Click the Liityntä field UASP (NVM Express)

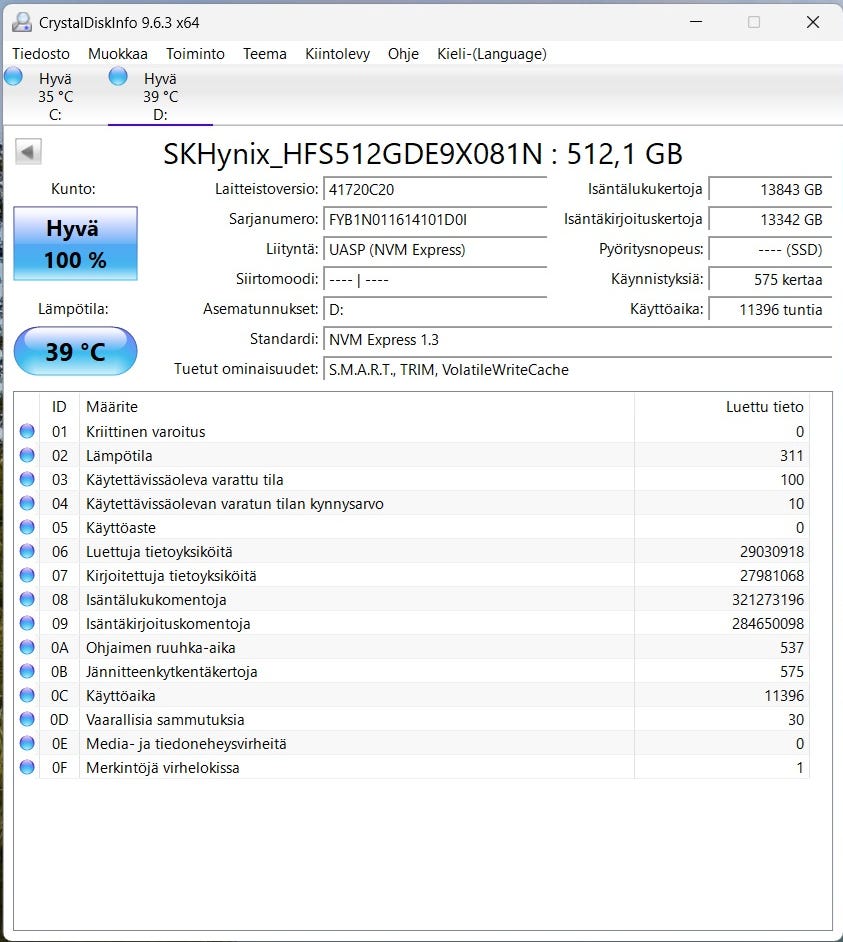[435, 249]
